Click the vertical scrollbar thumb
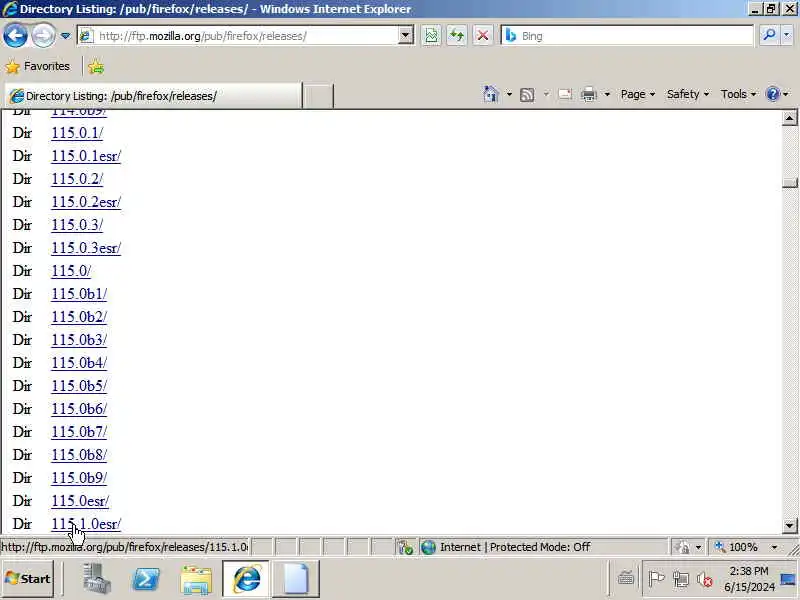This screenshot has height=600, width=800. pyautogui.click(x=789, y=183)
